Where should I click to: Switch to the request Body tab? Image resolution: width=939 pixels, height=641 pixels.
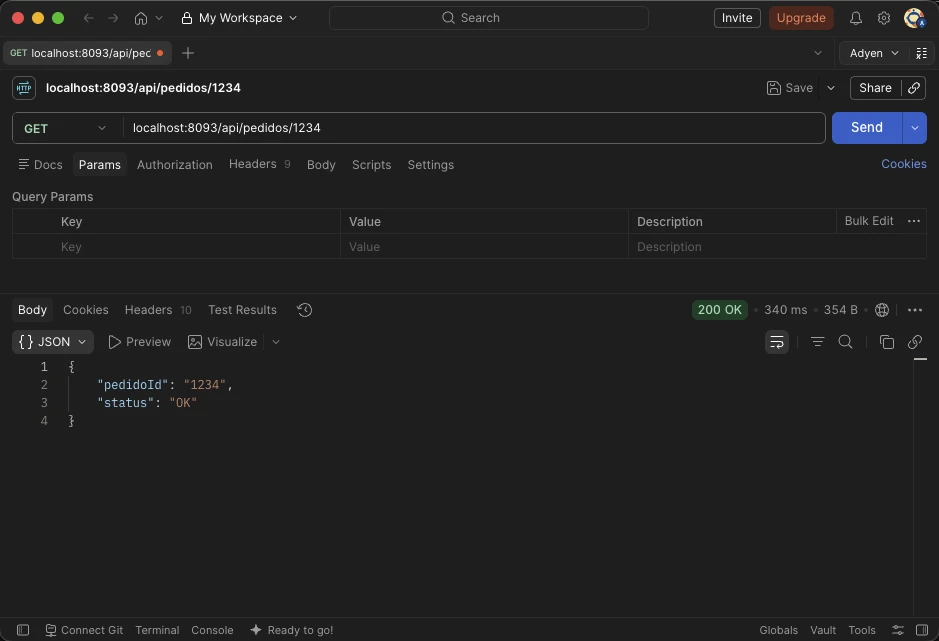(x=321, y=165)
